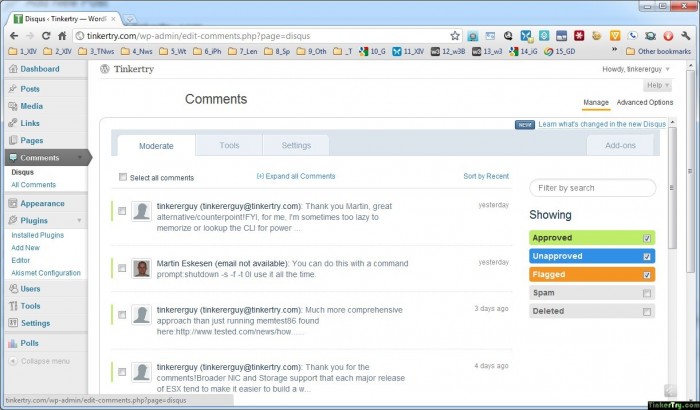The image size is (700, 410).
Task: Select the memtest86 comment checkbox
Action: click(x=122, y=314)
